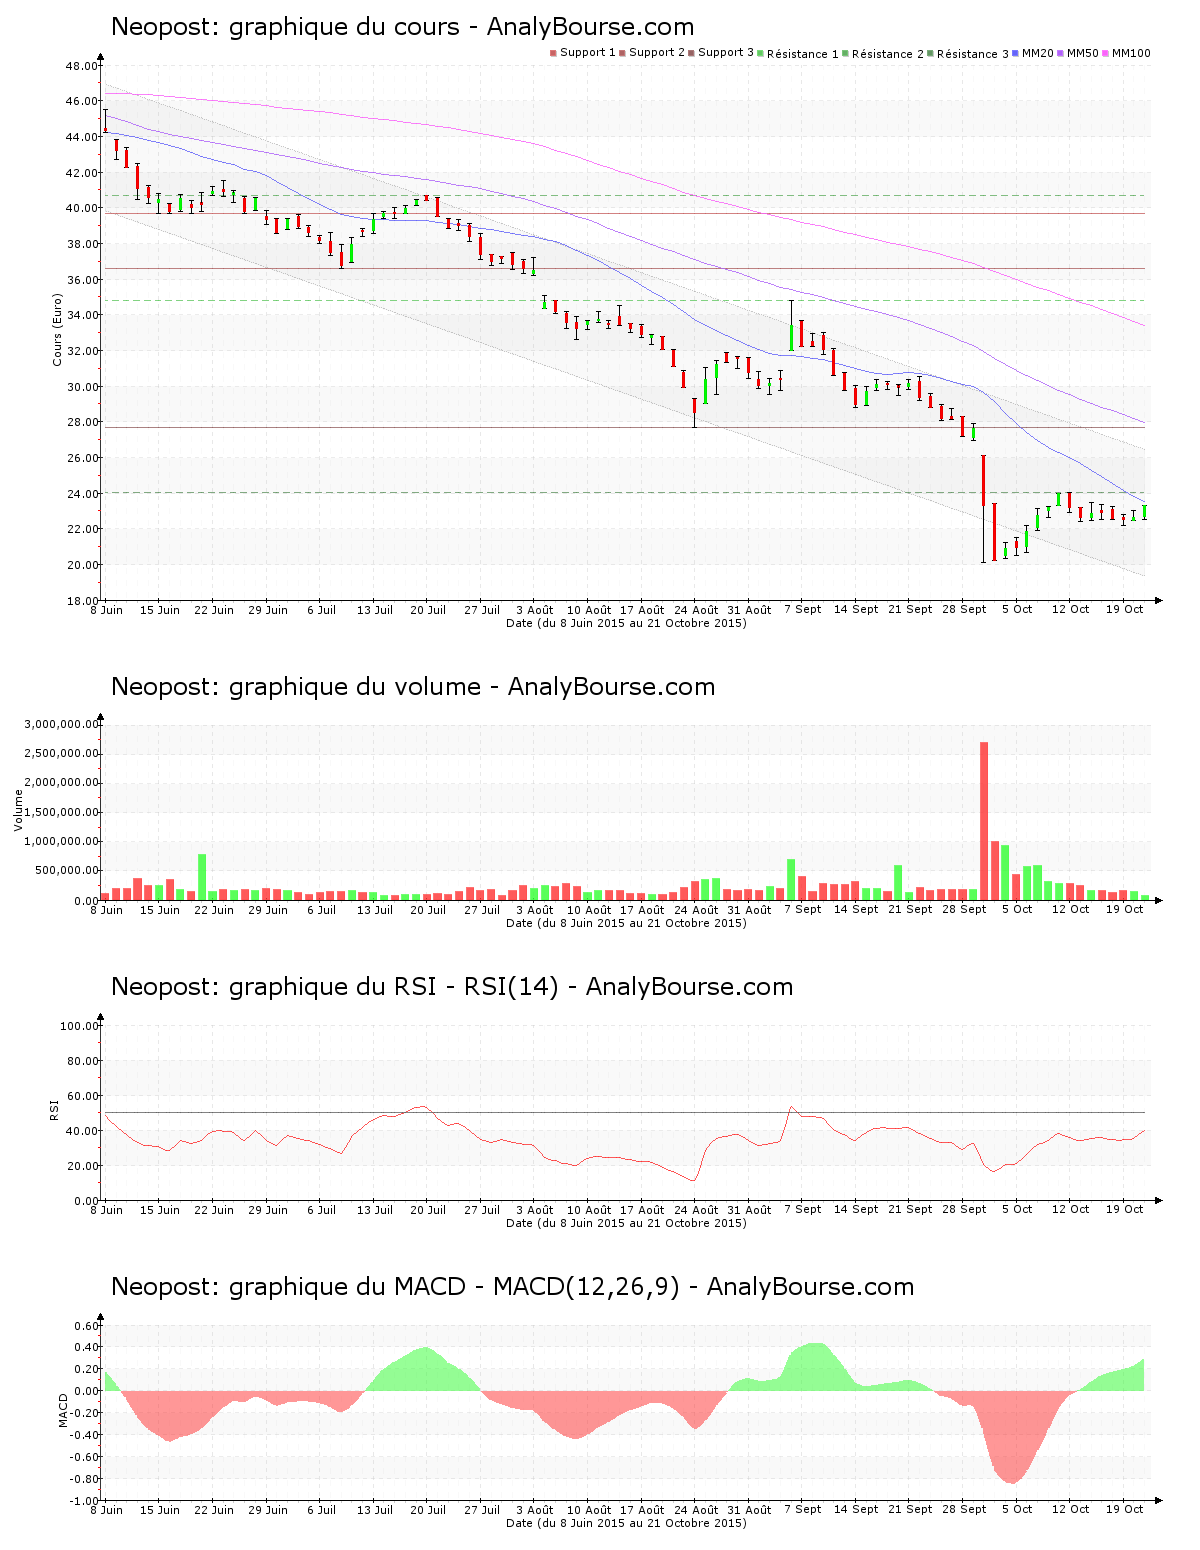Click the "RSI" vertical axis label

click(x=54, y=1109)
